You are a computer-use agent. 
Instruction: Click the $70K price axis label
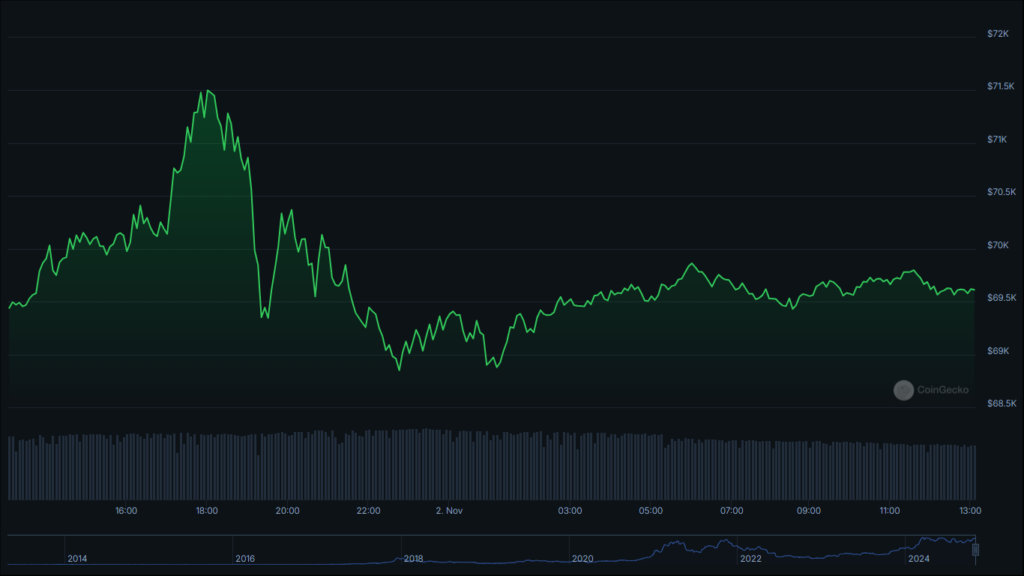coord(997,246)
